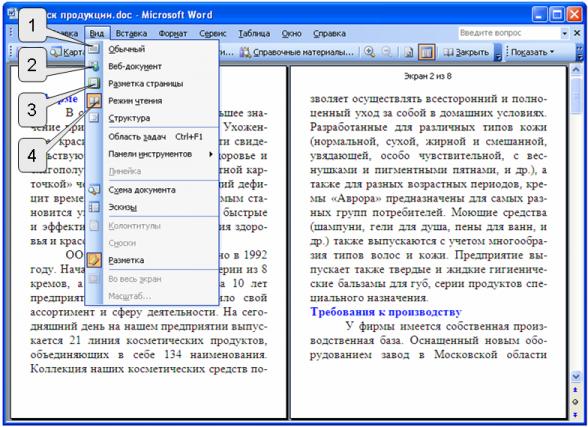The height and width of the screenshot is (427, 588).
Task: Click the Введите вопрос help field
Action: (x=509, y=33)
